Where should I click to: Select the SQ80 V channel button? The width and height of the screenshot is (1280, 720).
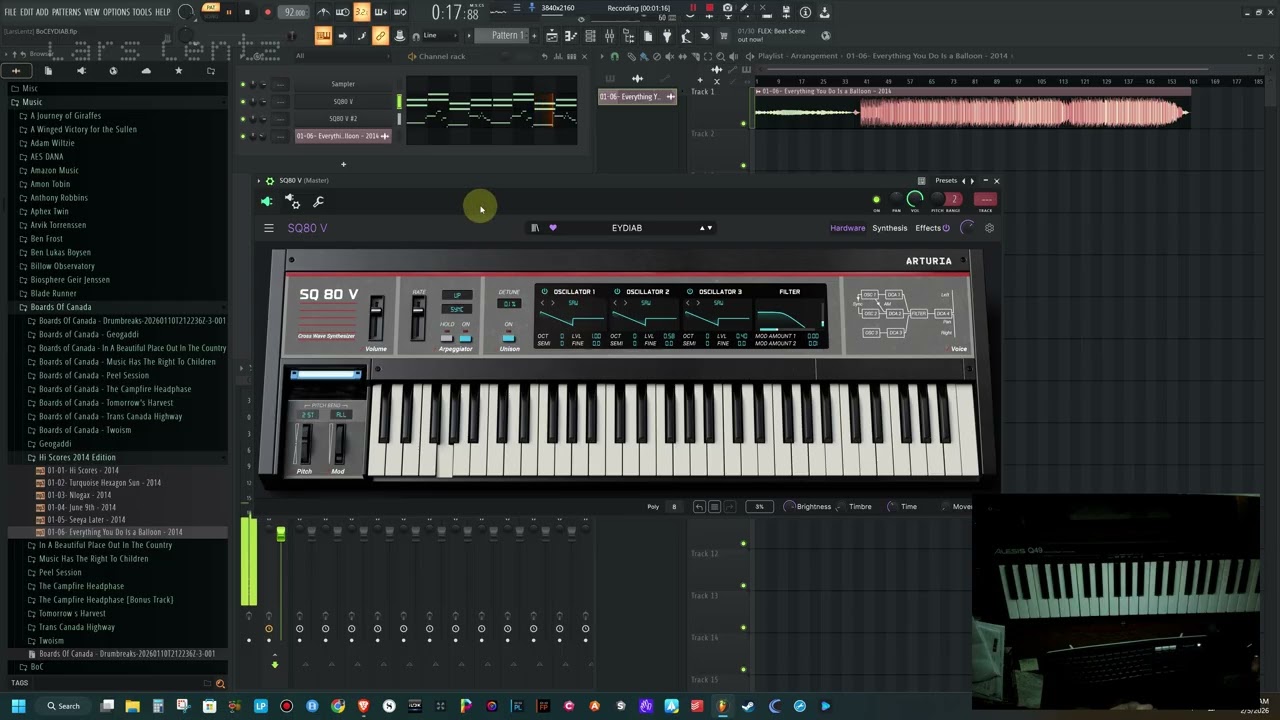pyautogui.click(x=343, y=101)
